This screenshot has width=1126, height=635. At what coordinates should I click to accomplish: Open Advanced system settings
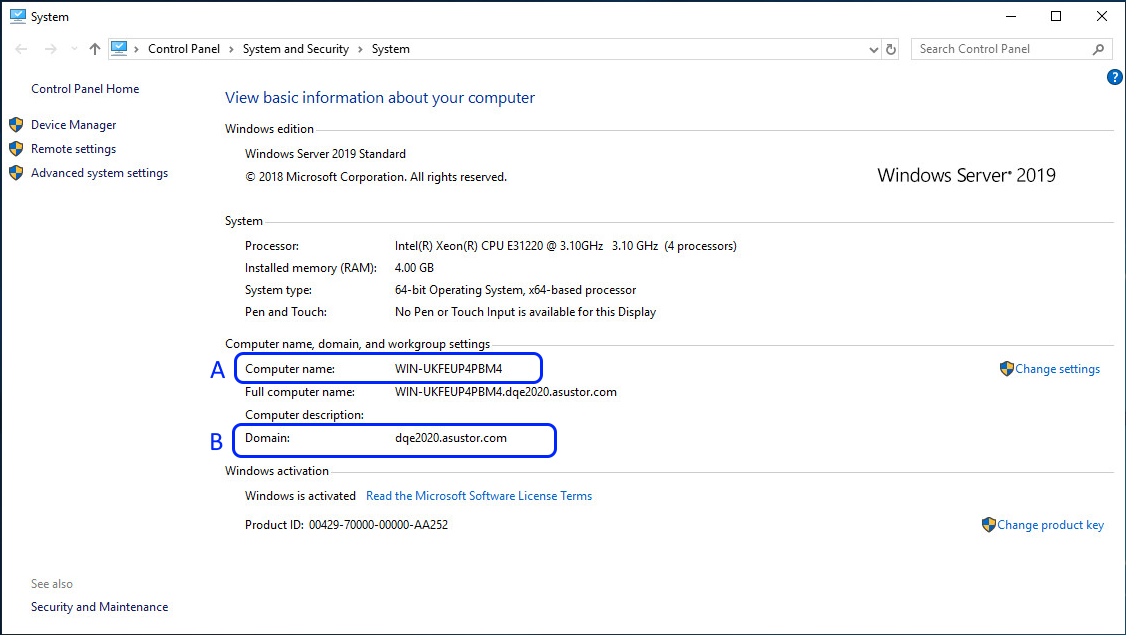click(x=99, y=173)
